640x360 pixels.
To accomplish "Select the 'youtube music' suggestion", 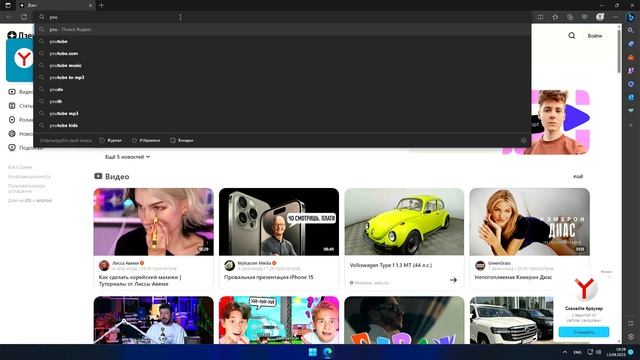I will click(x=282, y=65).
